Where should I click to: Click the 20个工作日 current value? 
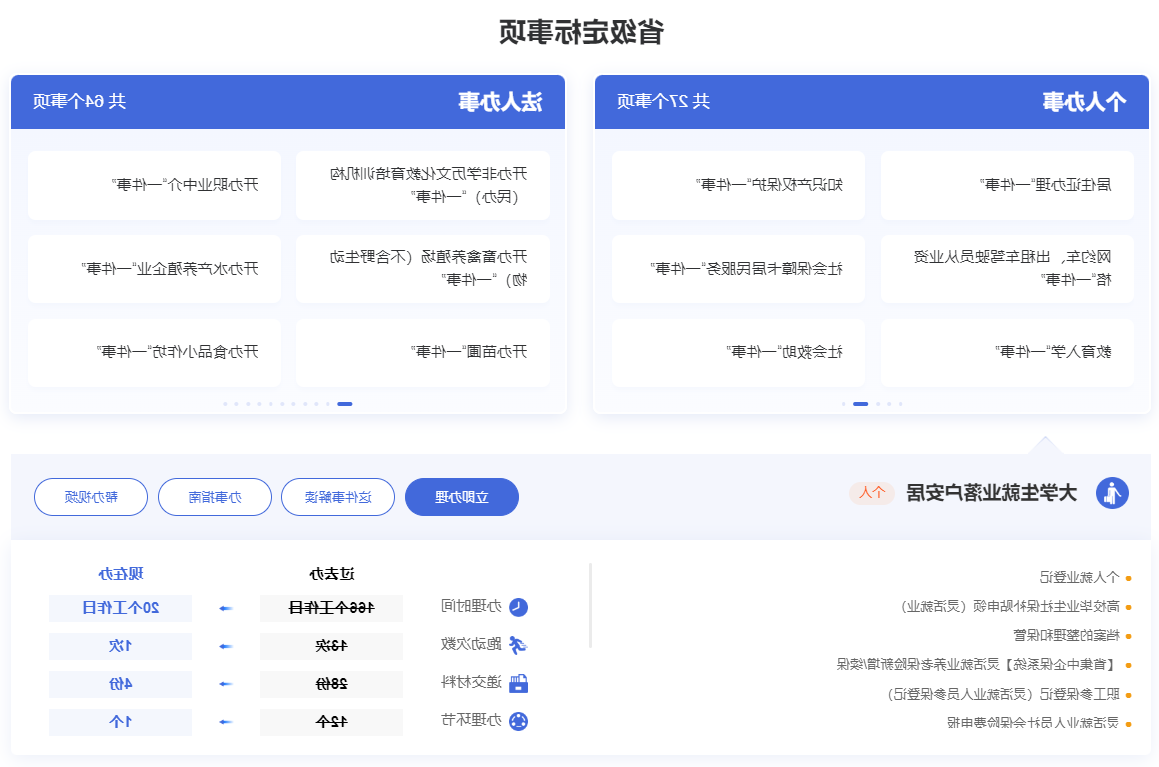(120, 608)
